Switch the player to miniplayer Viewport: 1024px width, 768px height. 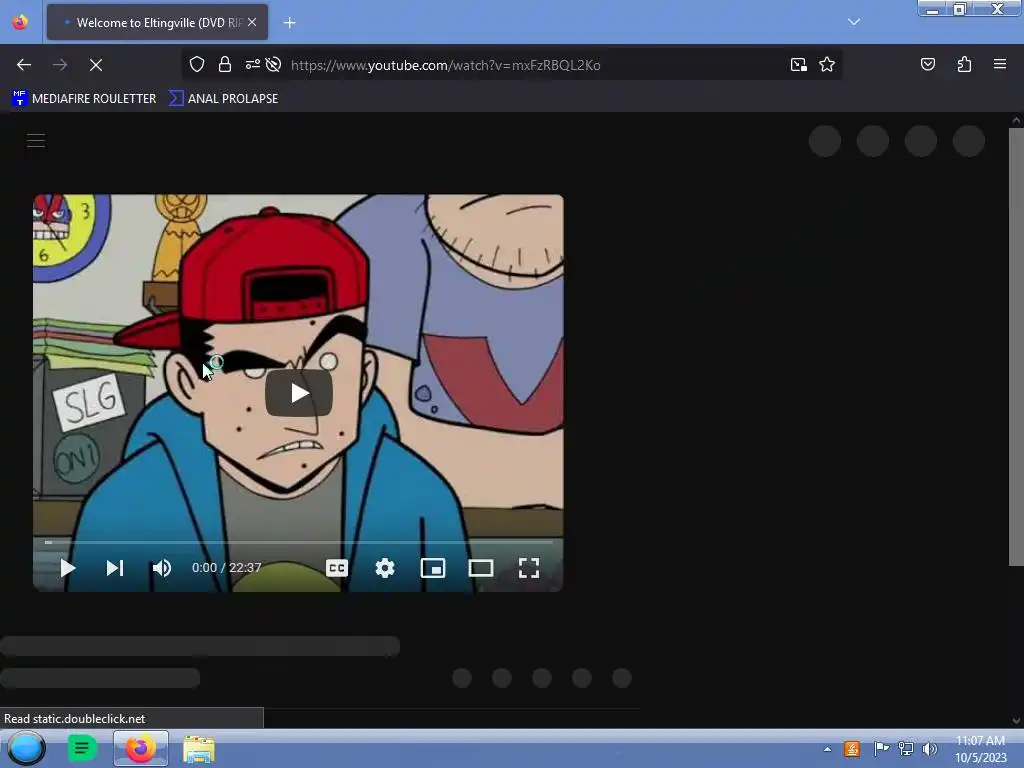click(433, 568)
